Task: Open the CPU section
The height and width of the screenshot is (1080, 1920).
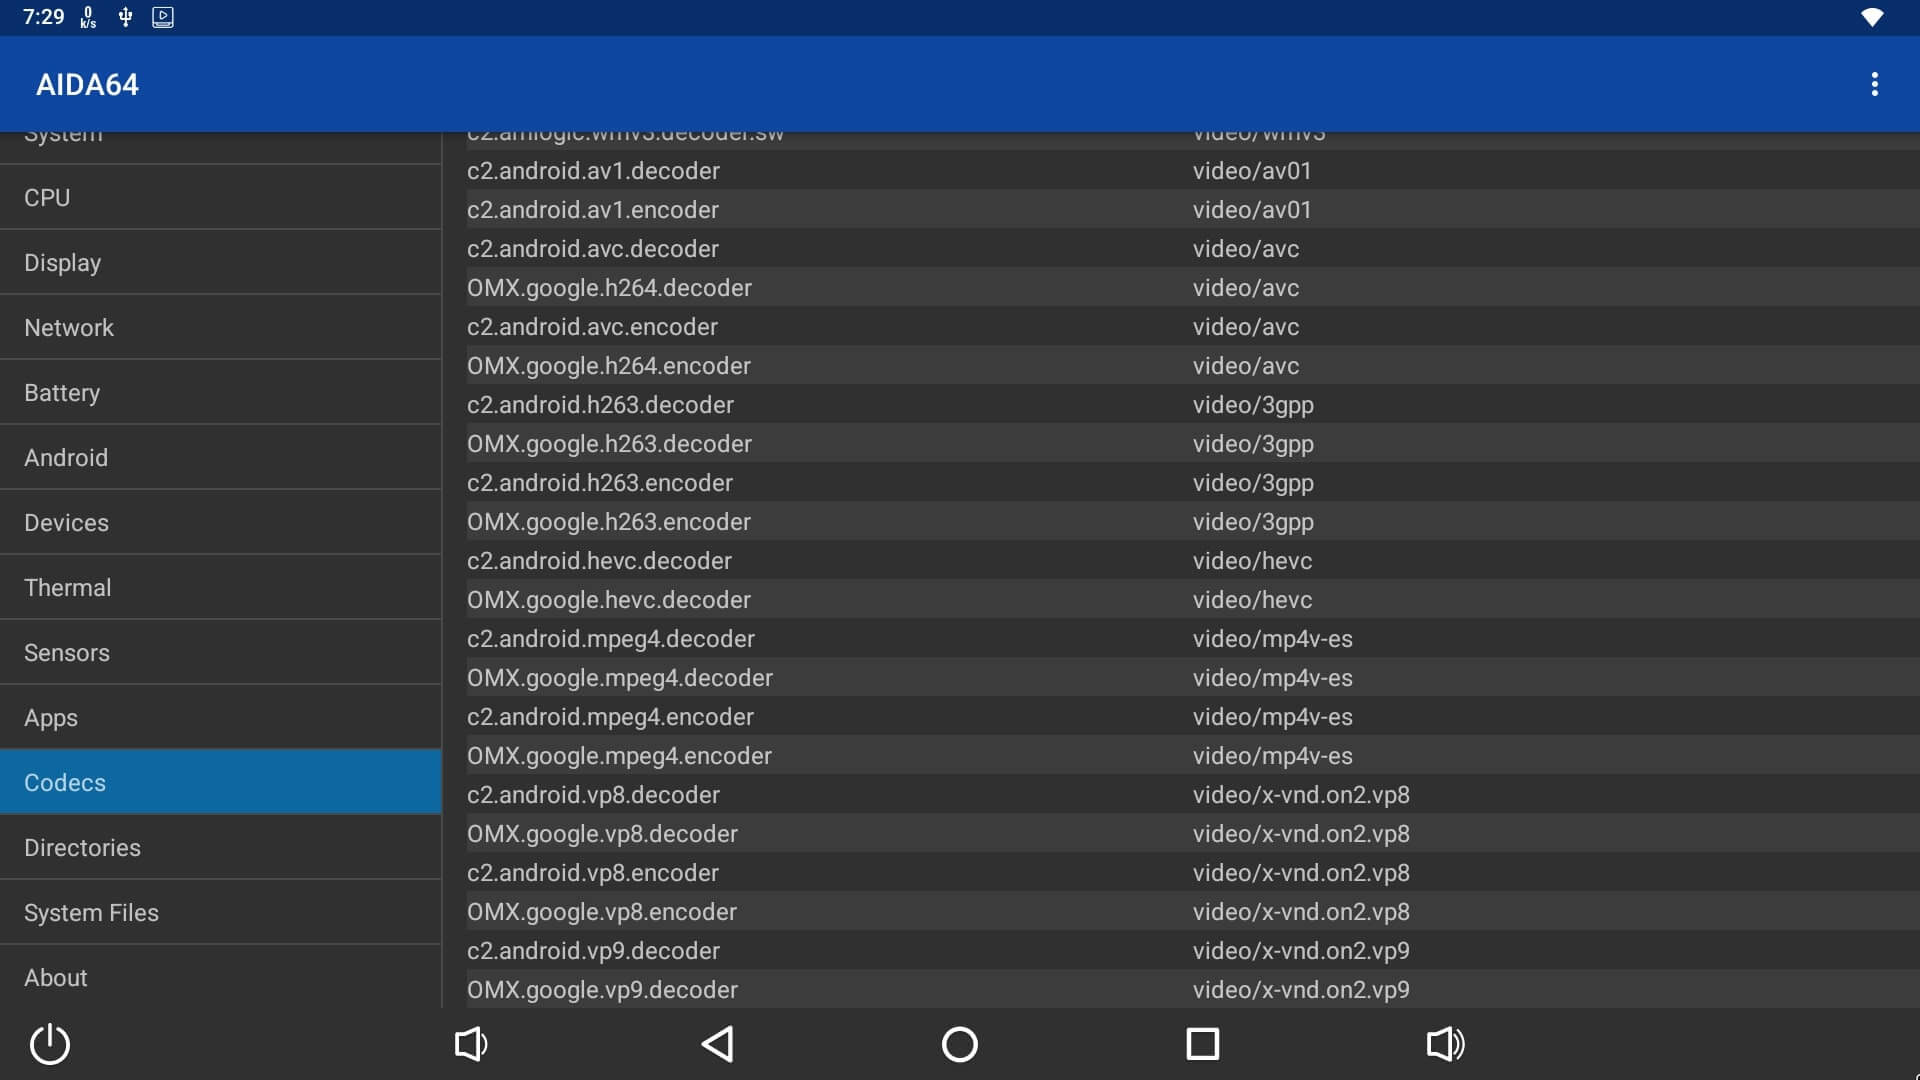Action: tap(220, 198)
